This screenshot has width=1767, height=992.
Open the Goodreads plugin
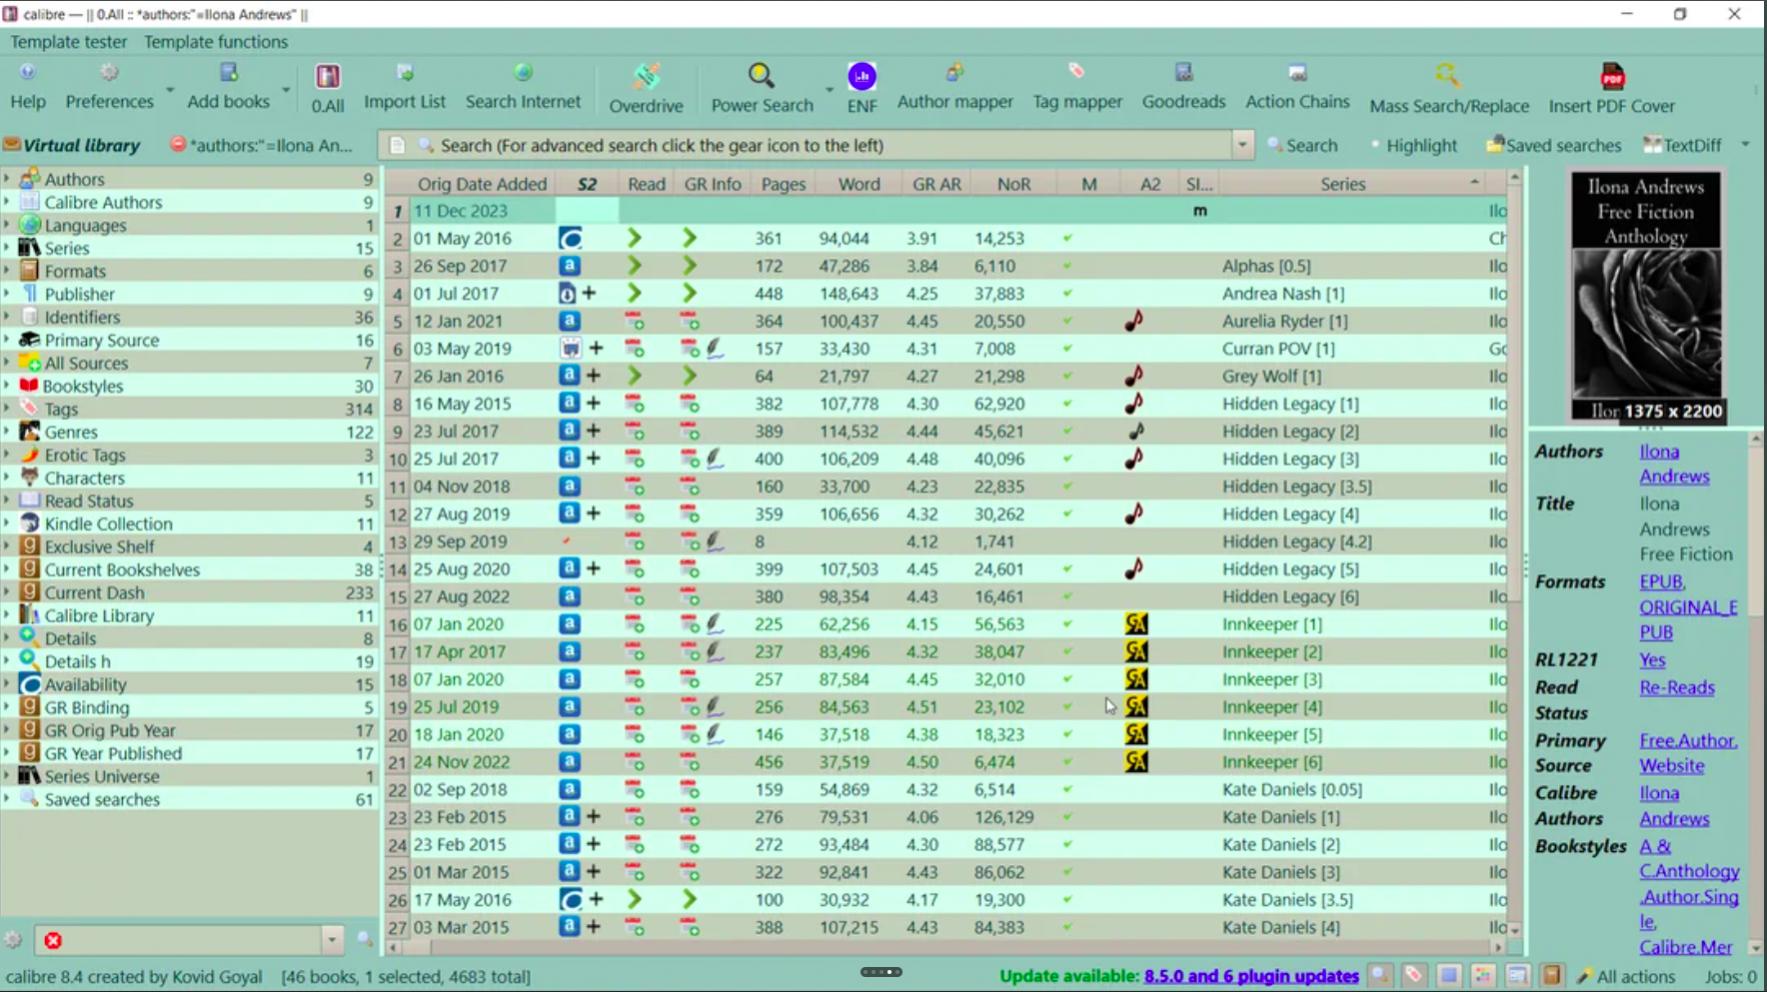tap(1183, 86)
